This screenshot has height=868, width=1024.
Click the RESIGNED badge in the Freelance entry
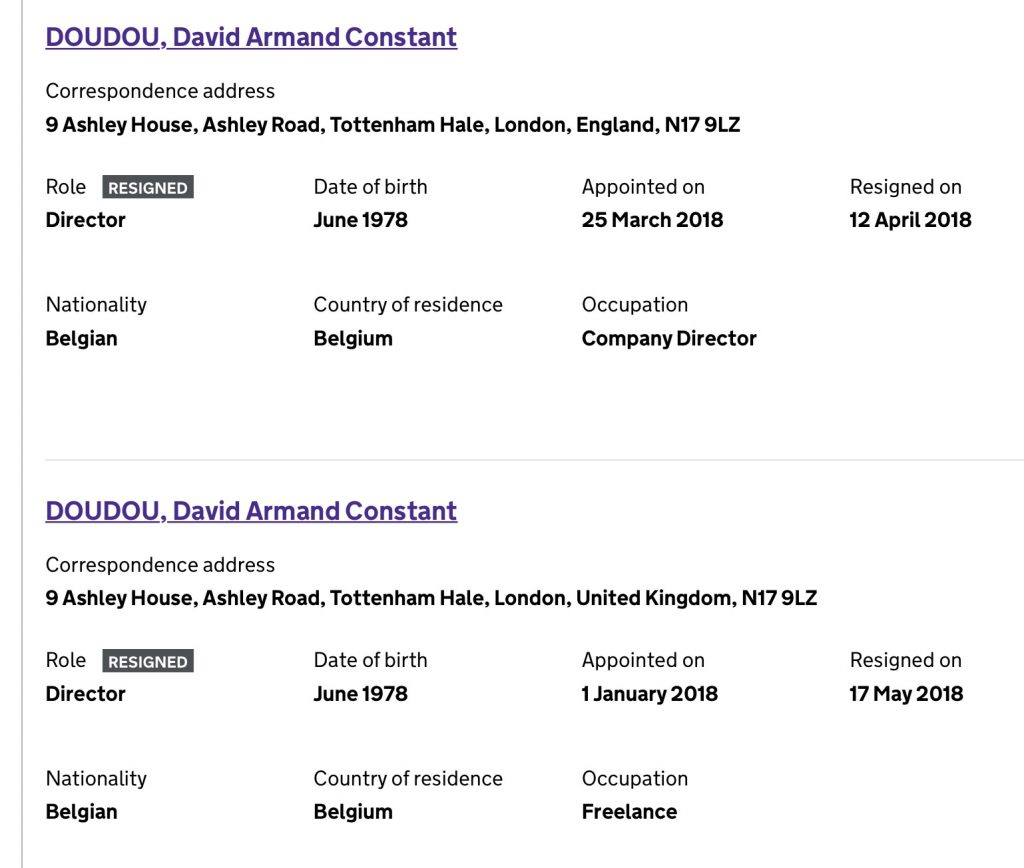click(x=148, y=662)
